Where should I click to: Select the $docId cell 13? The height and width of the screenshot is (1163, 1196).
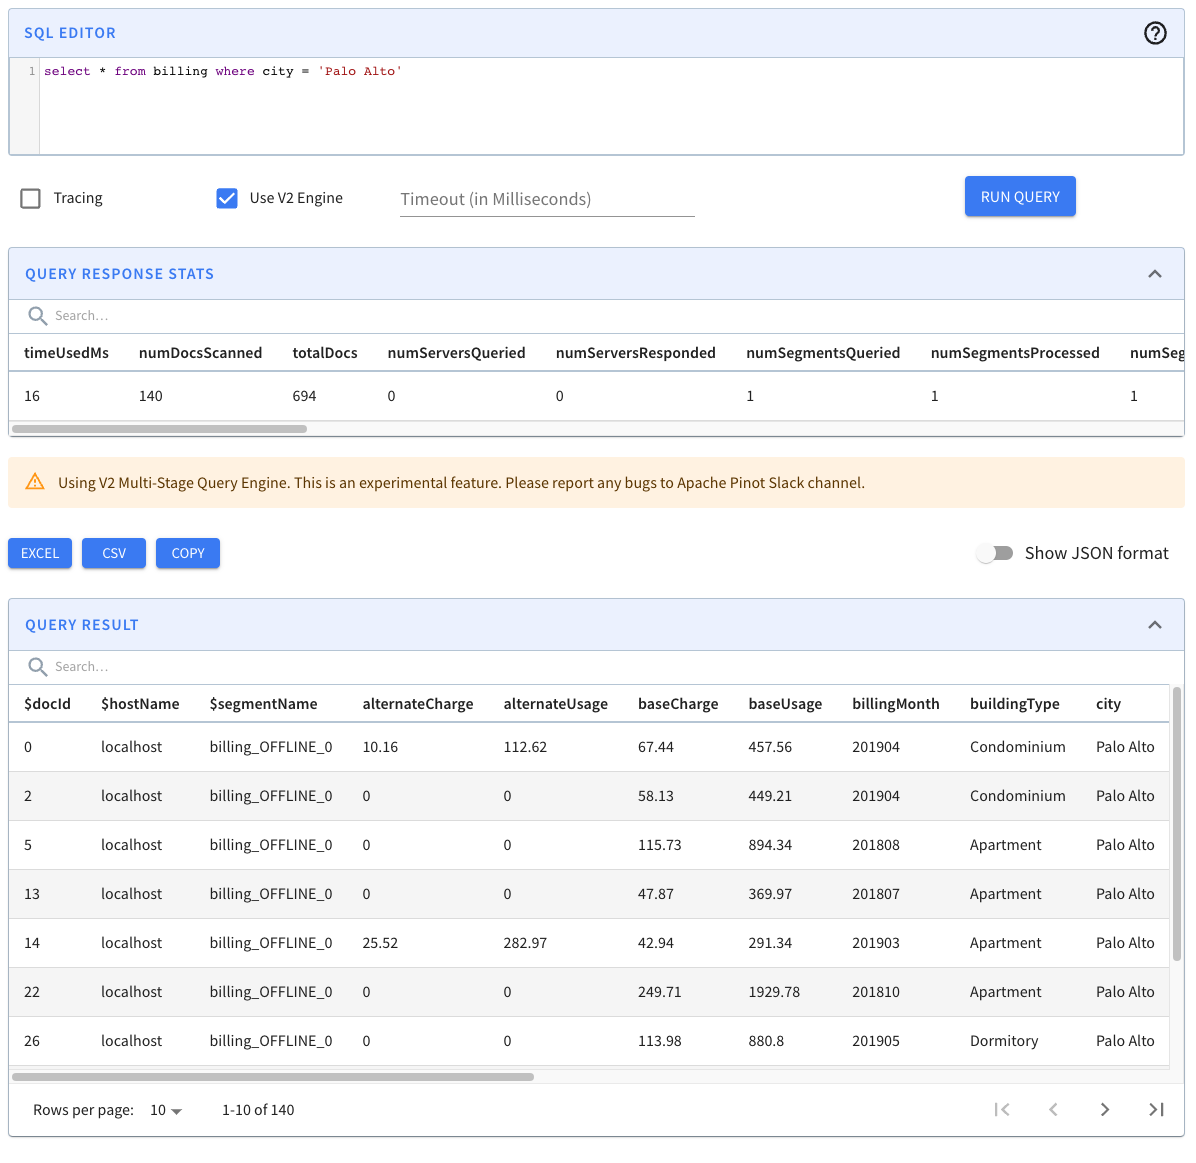coord(32,894)
